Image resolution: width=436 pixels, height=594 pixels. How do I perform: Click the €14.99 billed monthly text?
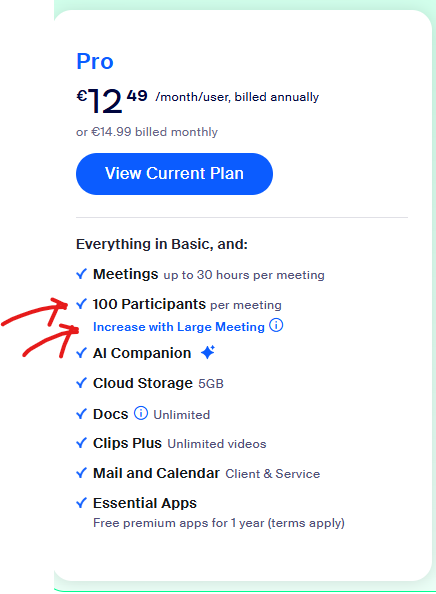155,132
